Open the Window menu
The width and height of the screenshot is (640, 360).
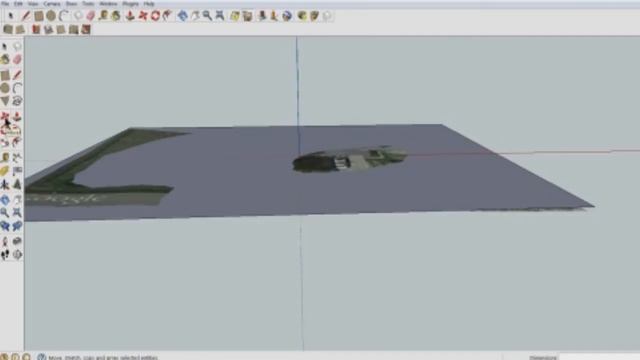[x=108, y=4]
